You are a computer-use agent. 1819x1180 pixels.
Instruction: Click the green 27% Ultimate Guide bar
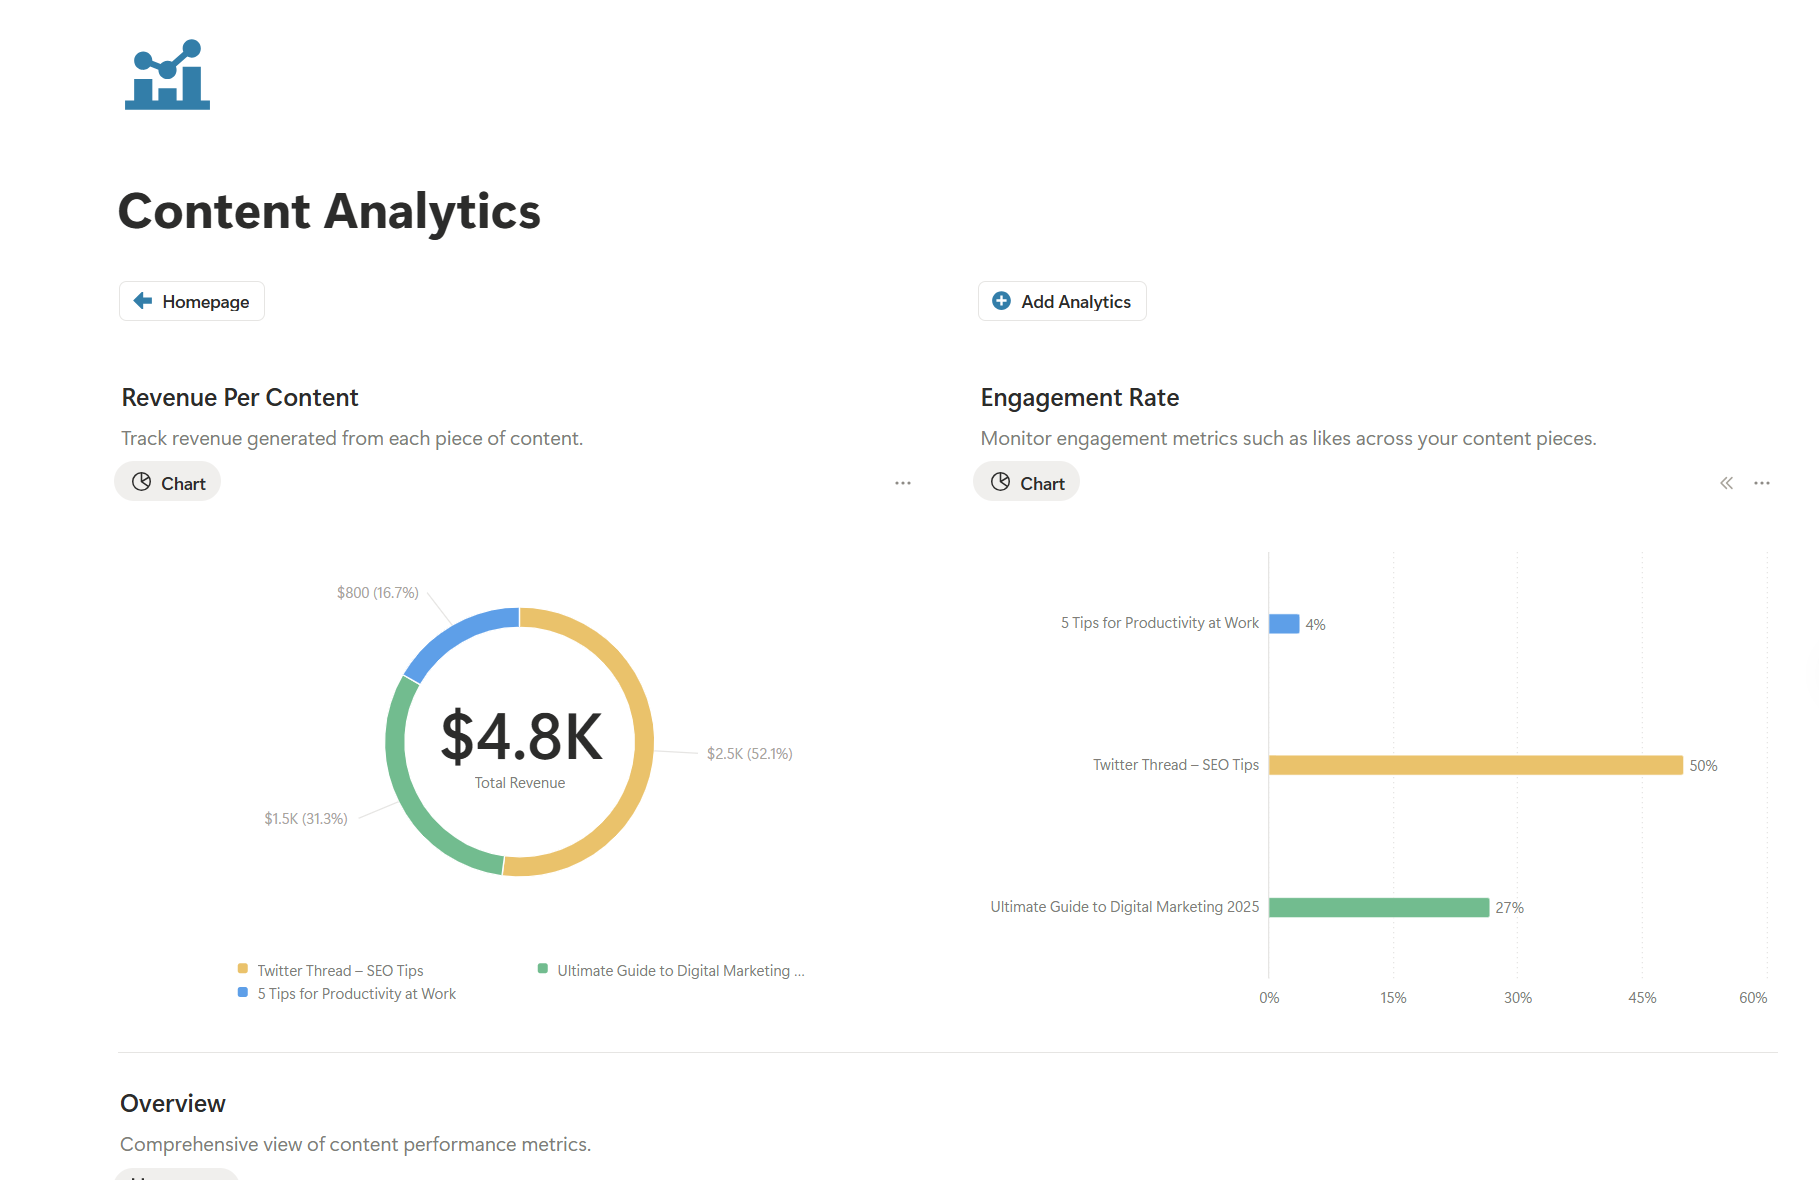click(1378, 907)
